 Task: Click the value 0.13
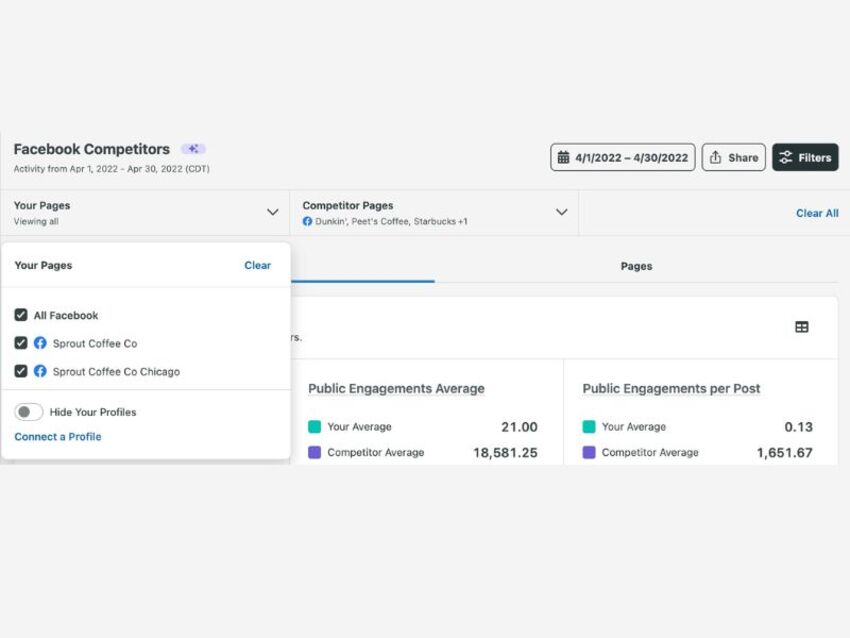click(799, 427)
